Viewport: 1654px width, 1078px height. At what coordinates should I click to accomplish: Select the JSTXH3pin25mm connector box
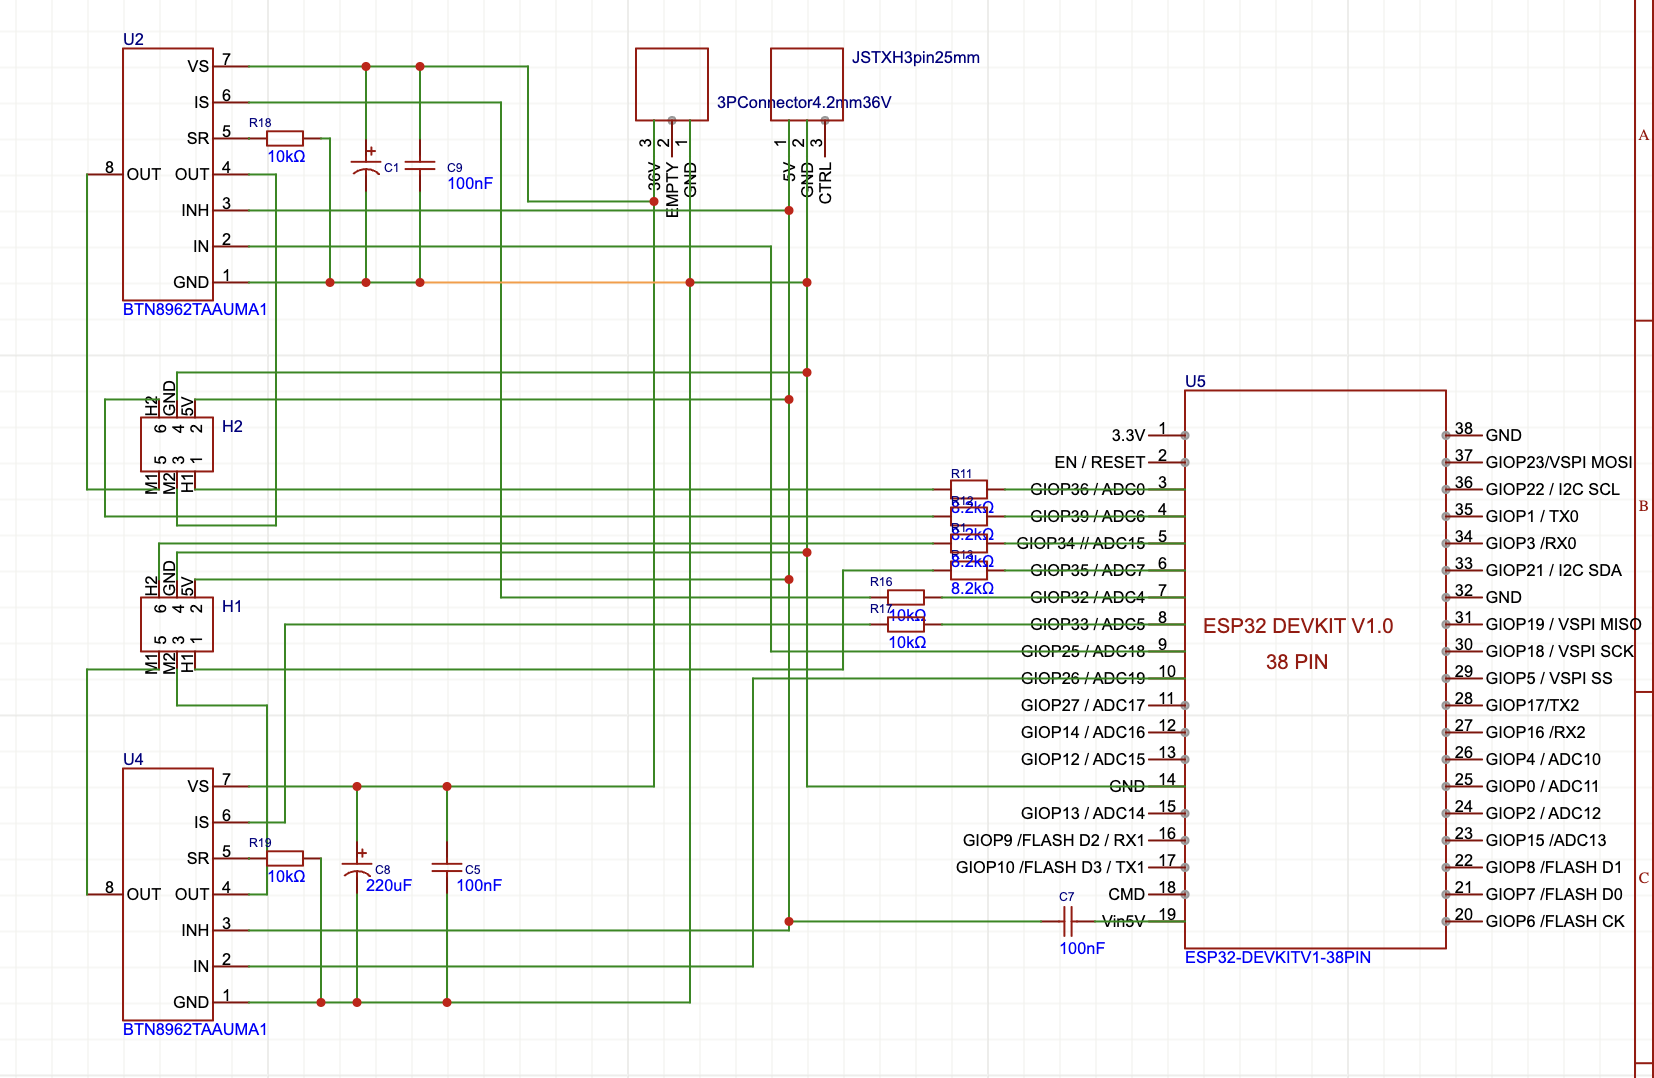tap(807, 84)
